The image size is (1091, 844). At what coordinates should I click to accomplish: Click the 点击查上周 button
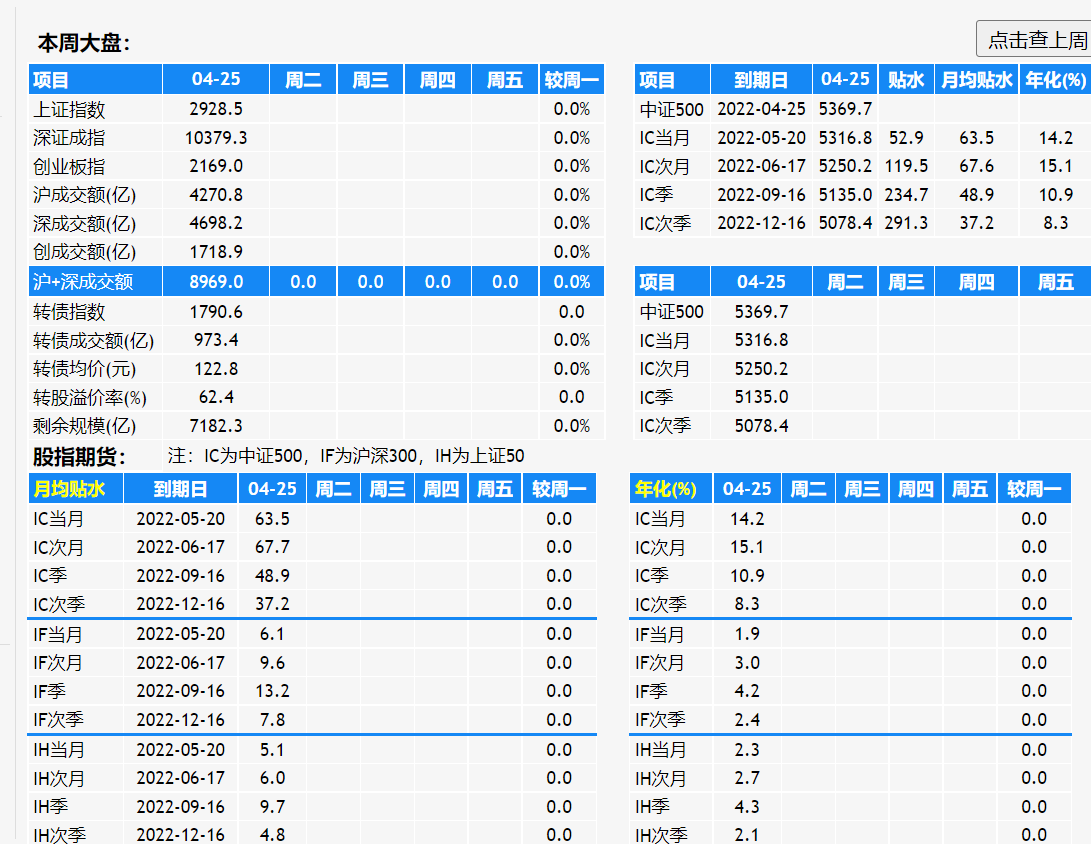pos(1035,40)
